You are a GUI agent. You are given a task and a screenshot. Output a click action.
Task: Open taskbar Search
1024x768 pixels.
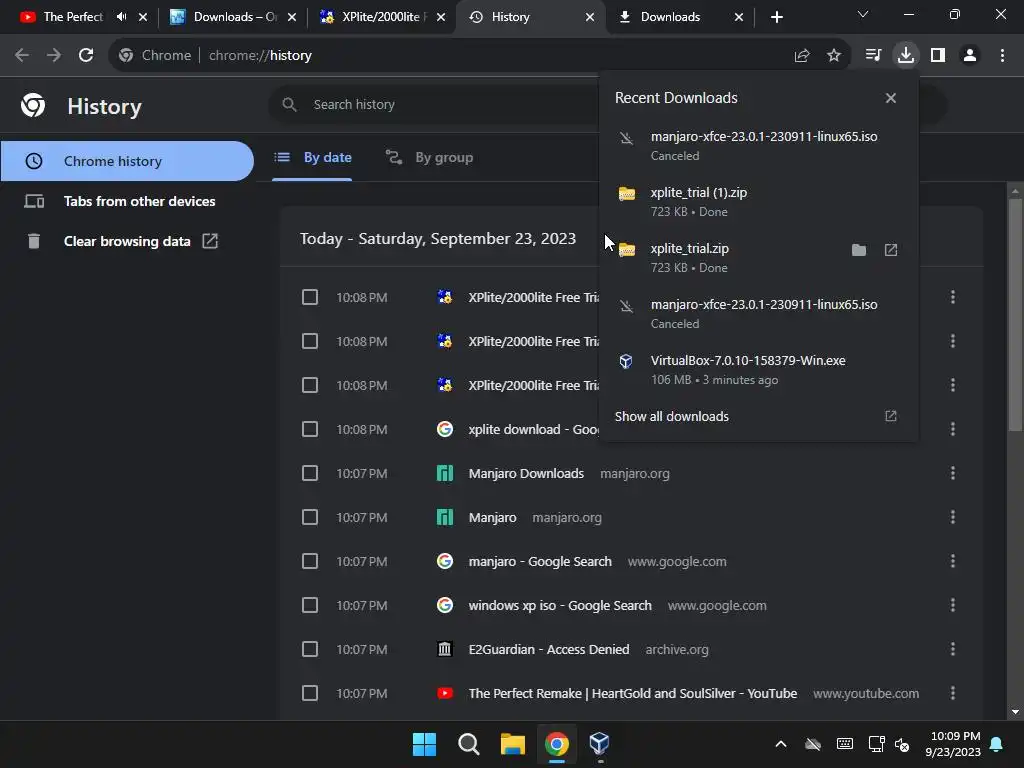(468, 744)
